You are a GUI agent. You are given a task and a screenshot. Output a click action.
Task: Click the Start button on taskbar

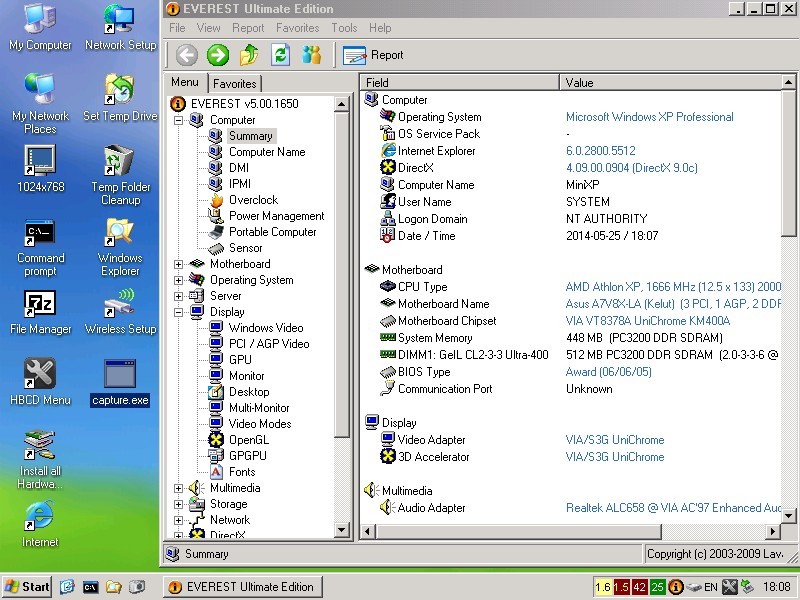27,587
